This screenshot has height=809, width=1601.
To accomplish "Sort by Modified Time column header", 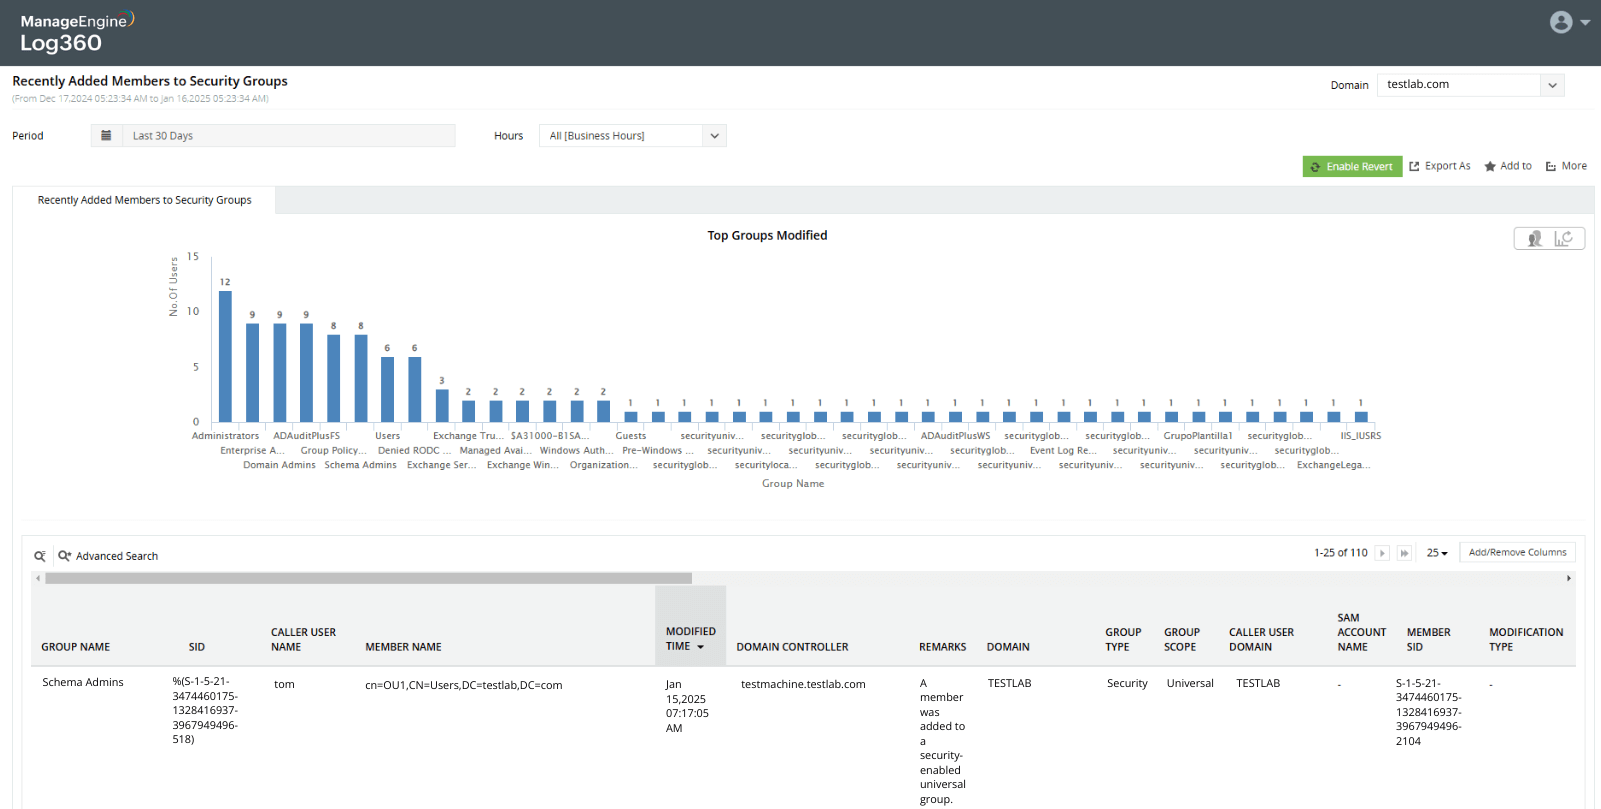I will [x=690, y=639].
